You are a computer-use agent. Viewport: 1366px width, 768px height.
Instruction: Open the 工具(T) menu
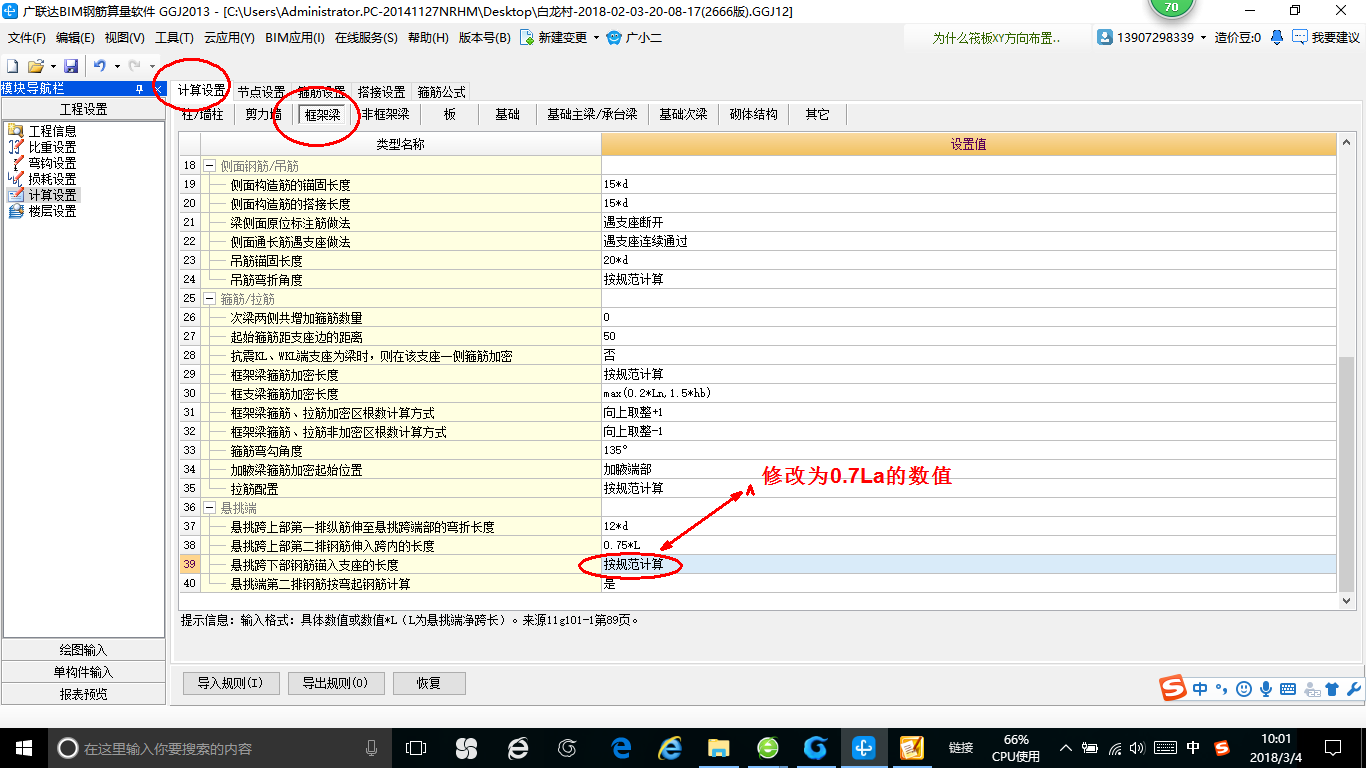tap(174, 38)
